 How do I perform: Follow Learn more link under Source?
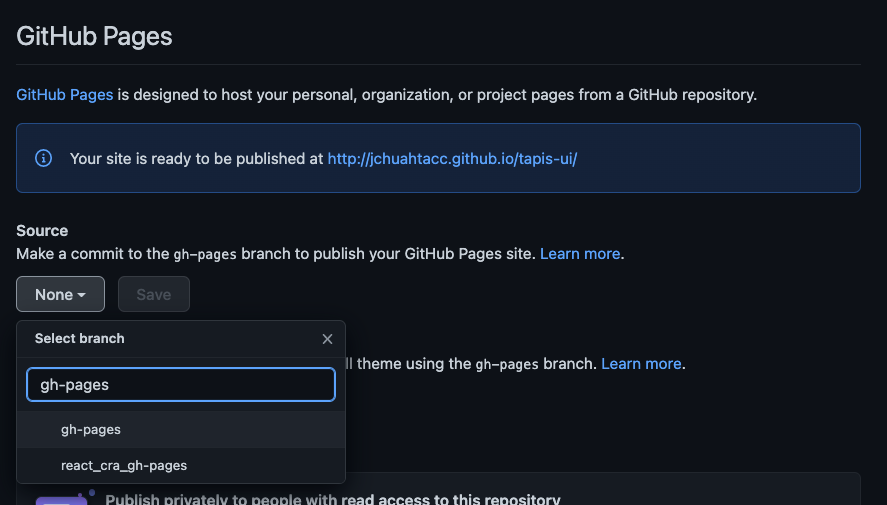coord(580,254)
